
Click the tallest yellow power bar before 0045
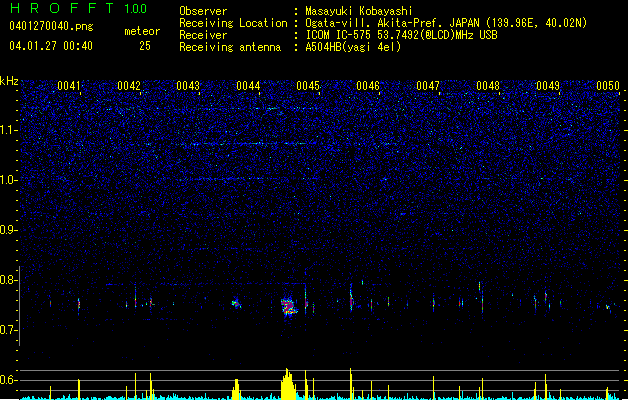(x=288, y=384)
